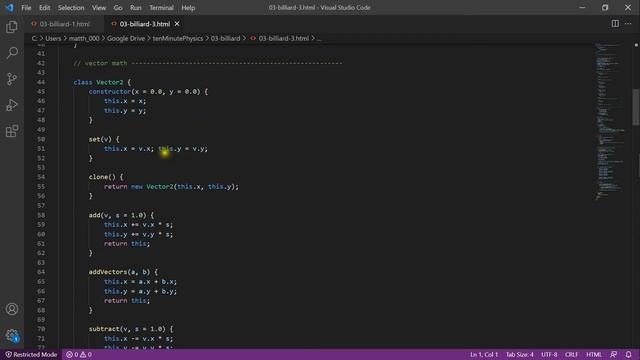Click 'this.x = a.x + b.x;' line

pyautogui.click(x=140, y=282)
